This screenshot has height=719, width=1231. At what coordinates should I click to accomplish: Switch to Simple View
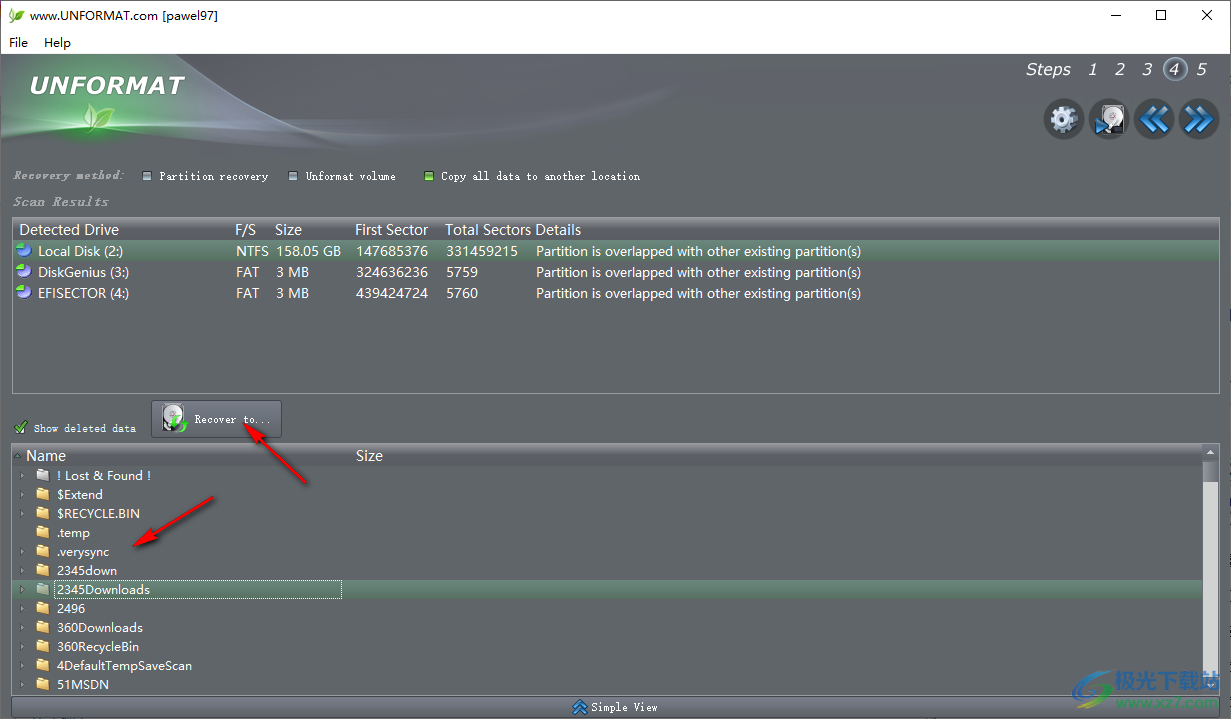coord(615,707)
